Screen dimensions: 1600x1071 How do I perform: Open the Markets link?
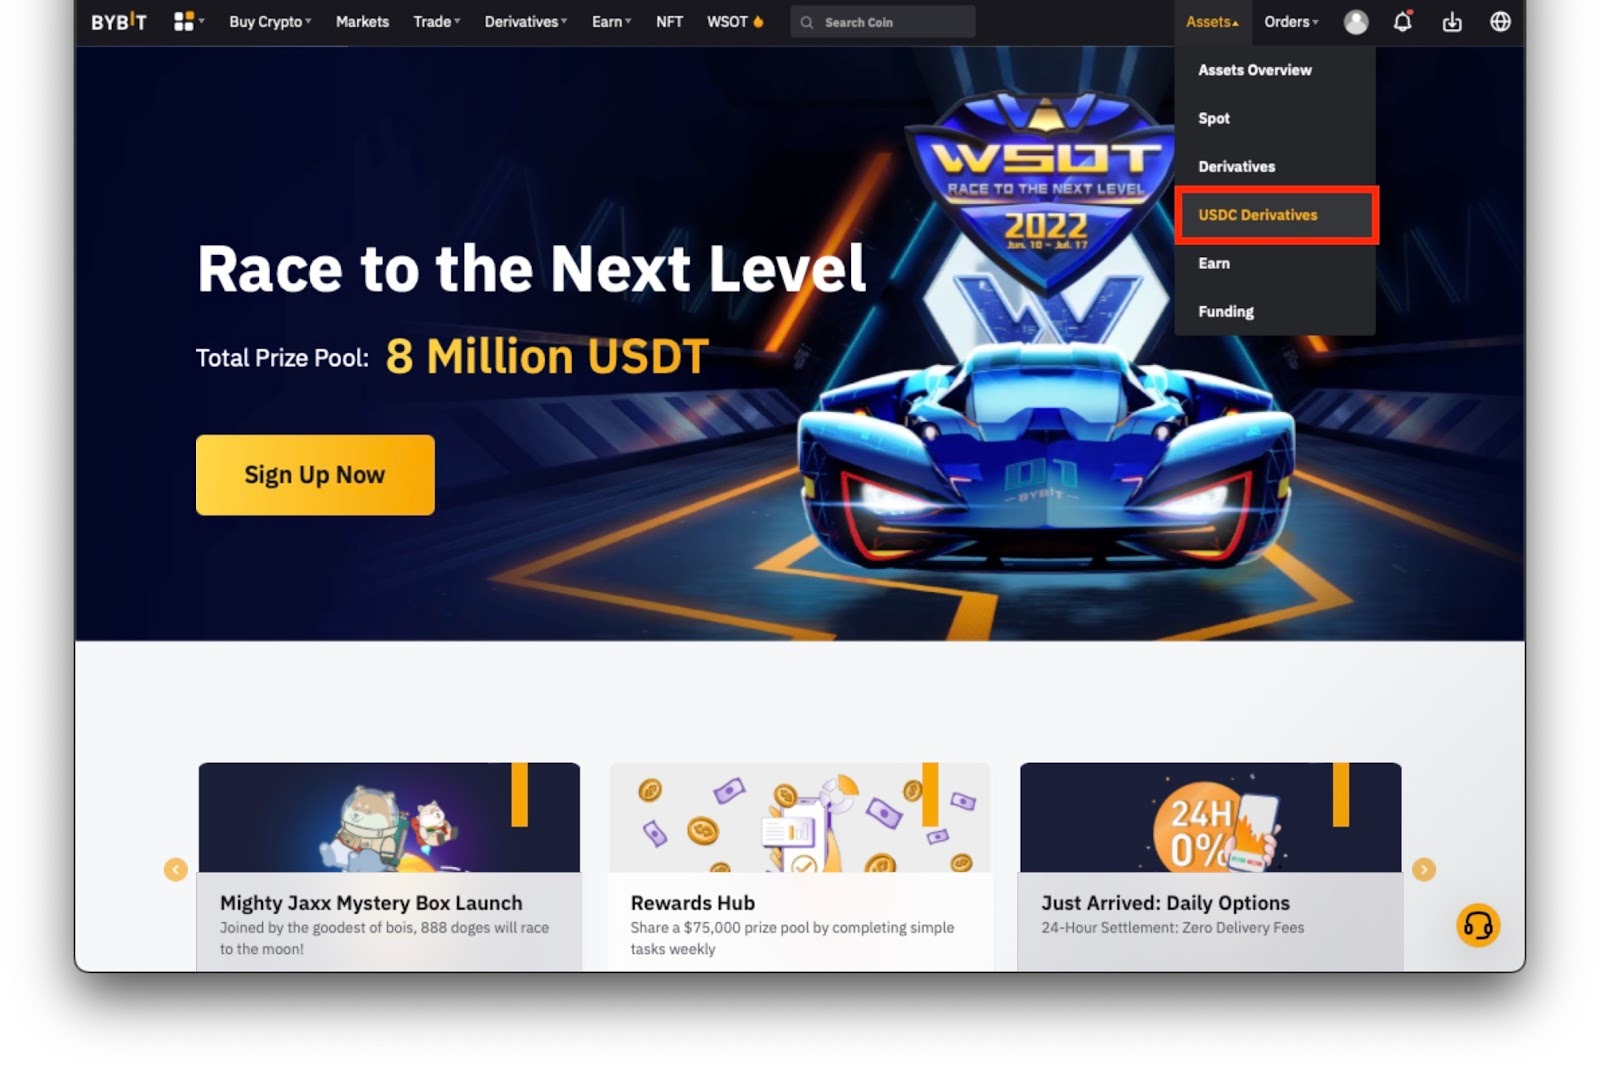pyautogui.click(x=362, y=21)
